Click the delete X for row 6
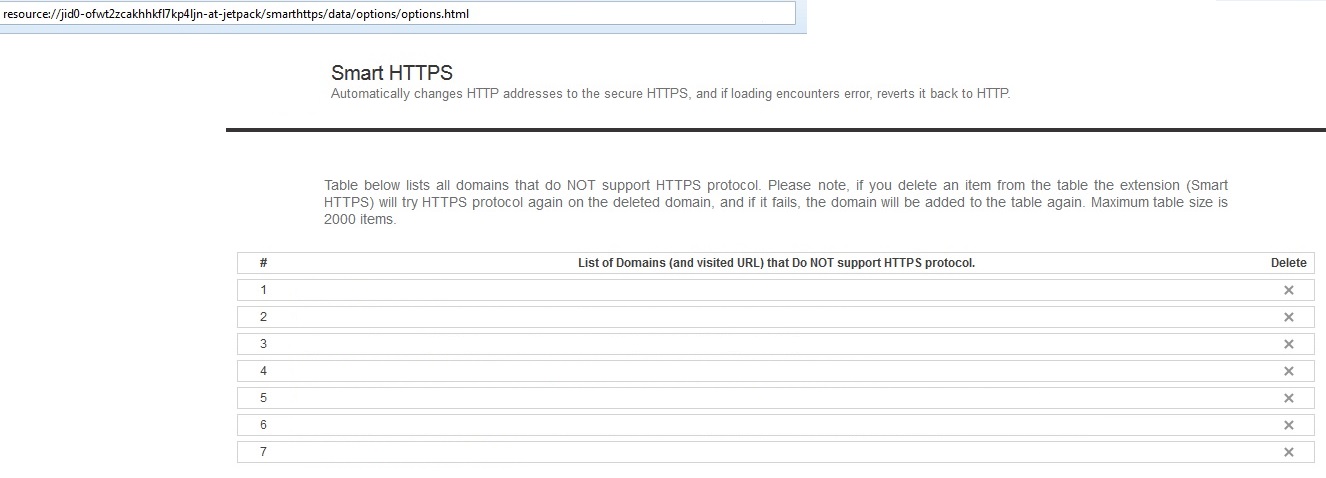 click(x=1288, y=425)
